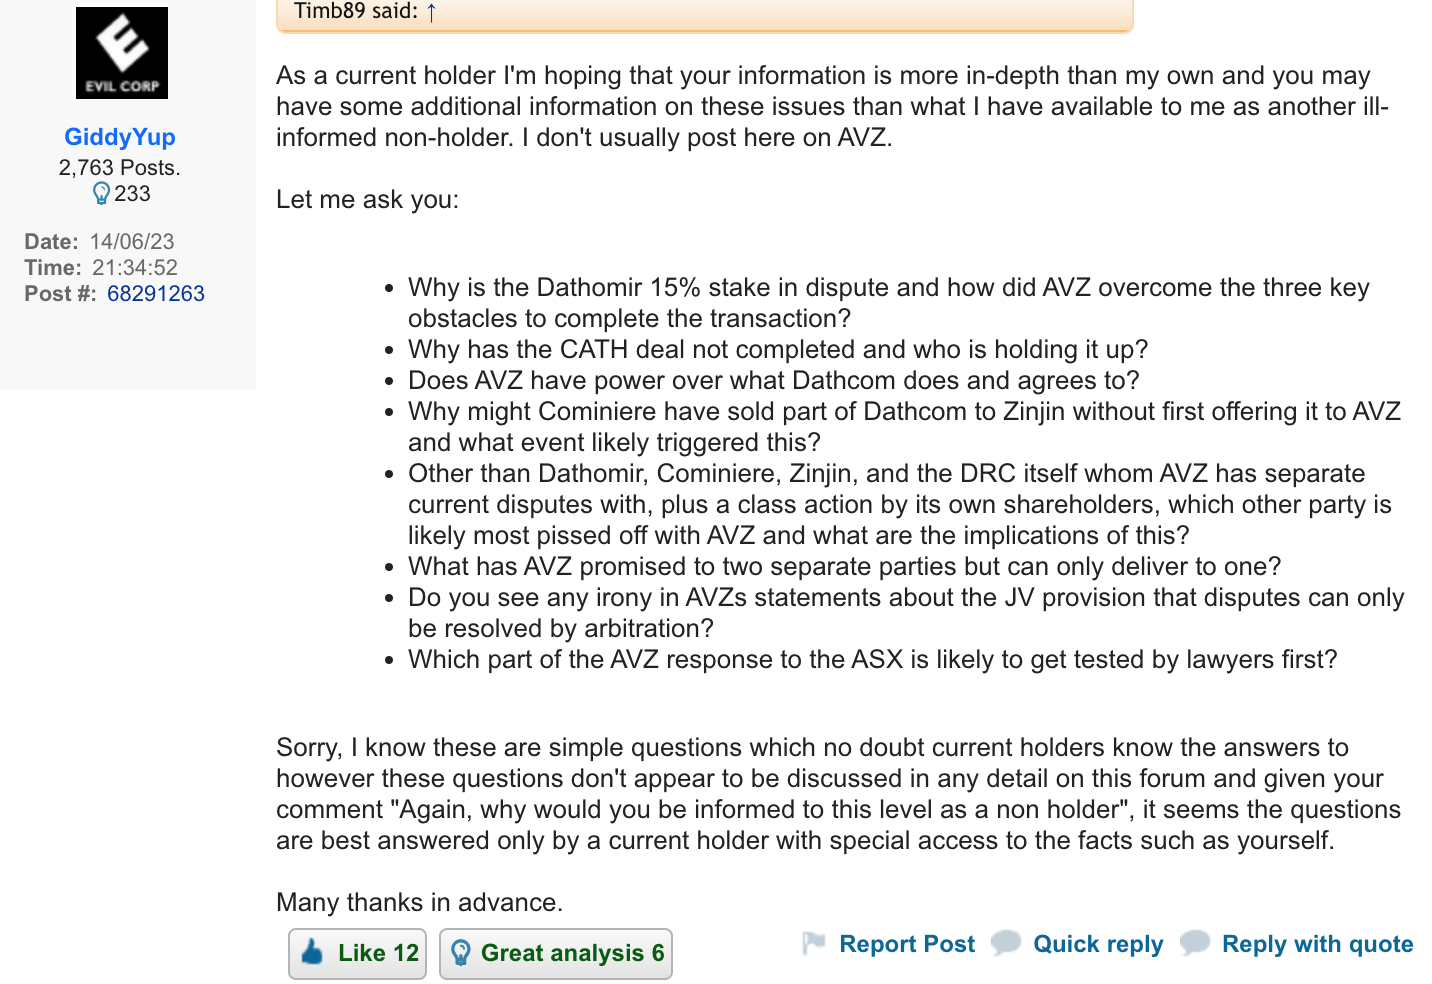Click the thumbs-up icon on Like button
The width and height of the screenshot is (1432, 984).
tap(312, 952)
